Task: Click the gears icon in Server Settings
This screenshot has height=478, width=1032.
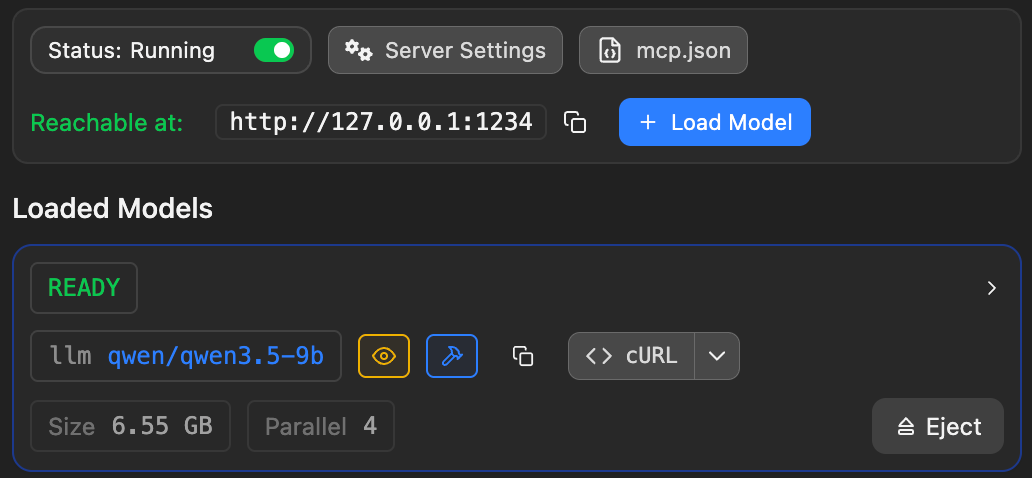Action: pyautogui.click(x=359, y=50)
